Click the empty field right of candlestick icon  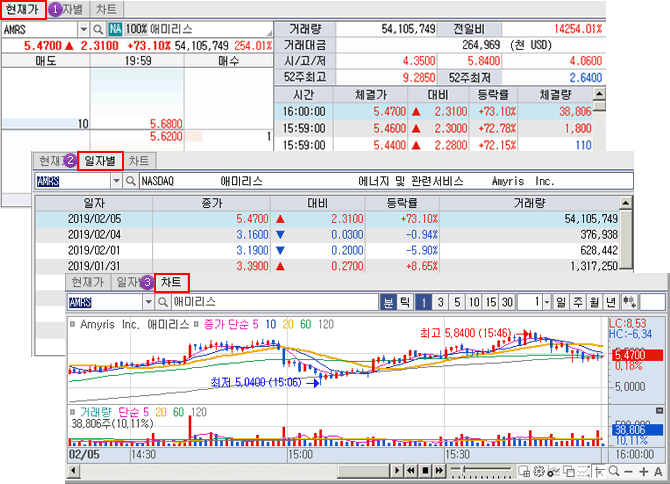[x=652, y=302]
